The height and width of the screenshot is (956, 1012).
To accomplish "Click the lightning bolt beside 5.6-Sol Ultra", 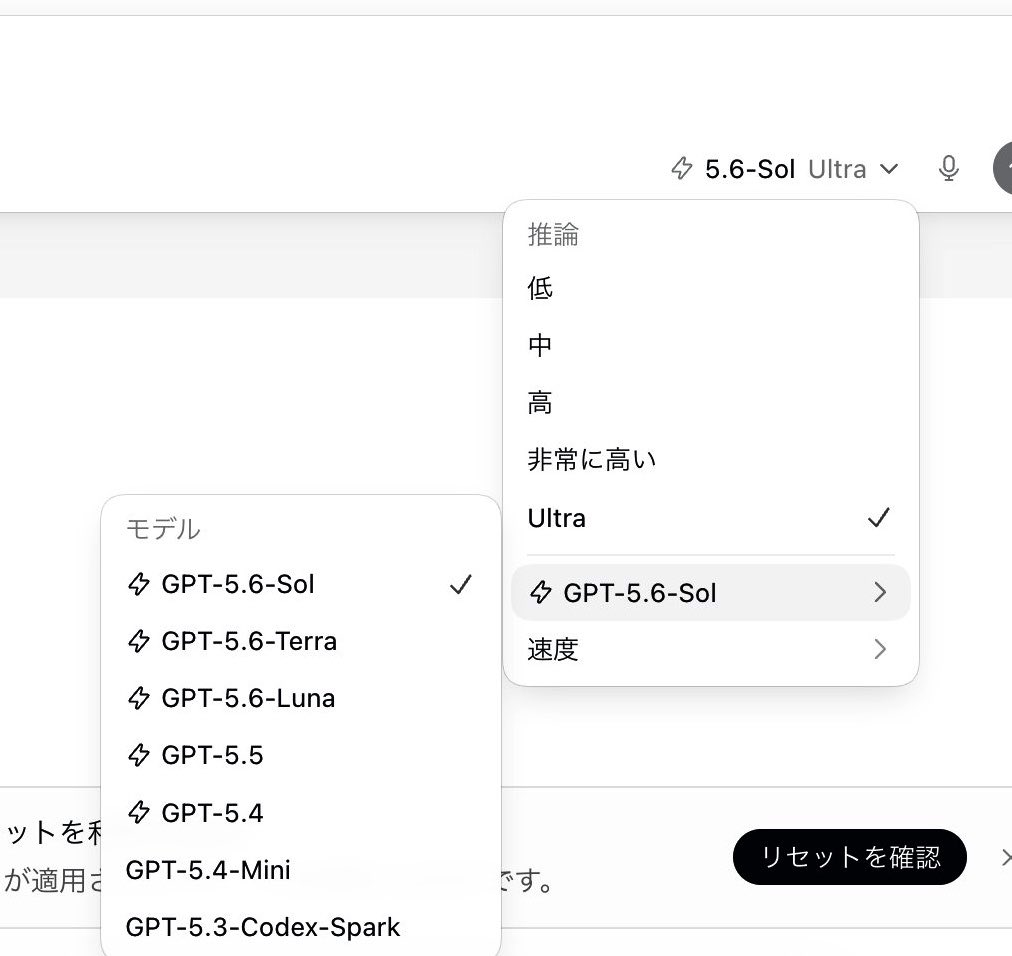I will pos(682,168).
